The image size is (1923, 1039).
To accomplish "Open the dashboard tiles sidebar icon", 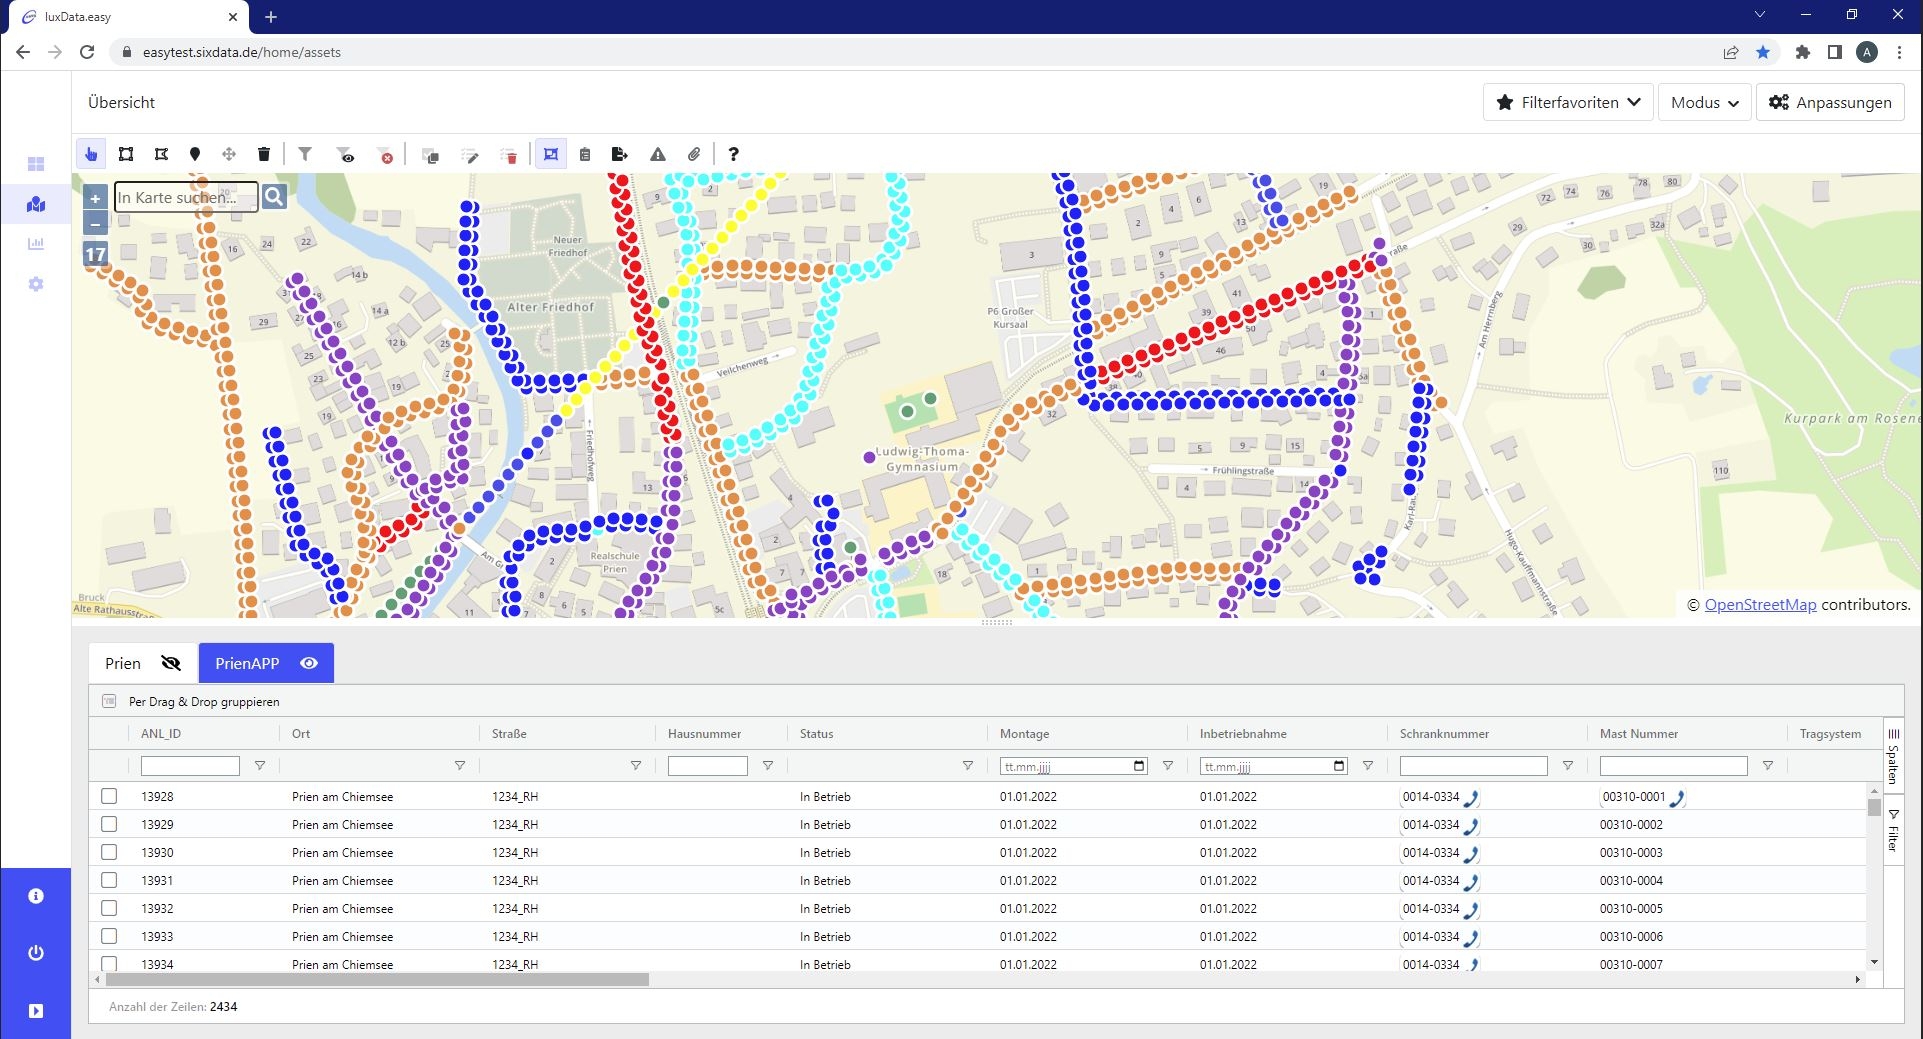I will point(36,164).
